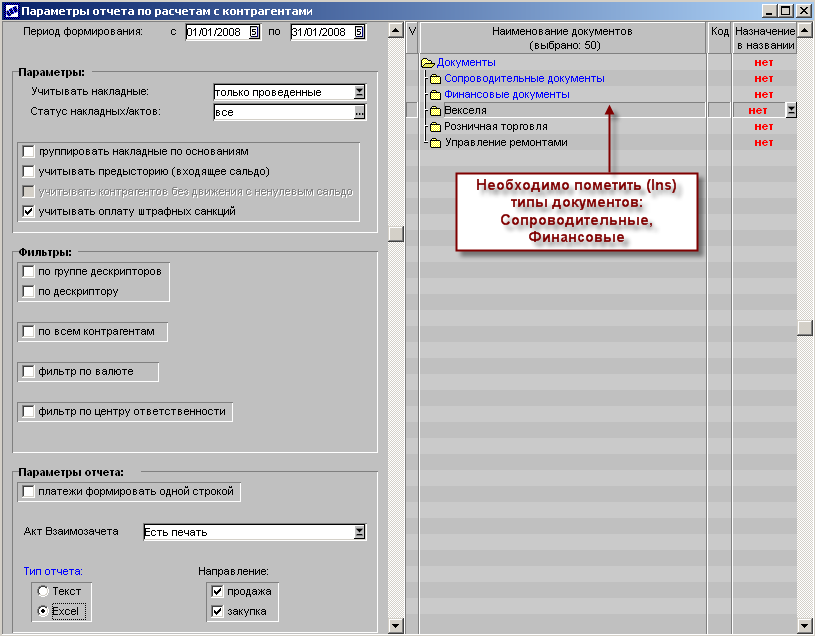Open calendar picker for end date 31/01/2008
The image size is (815, 636).
click(359, 32)
